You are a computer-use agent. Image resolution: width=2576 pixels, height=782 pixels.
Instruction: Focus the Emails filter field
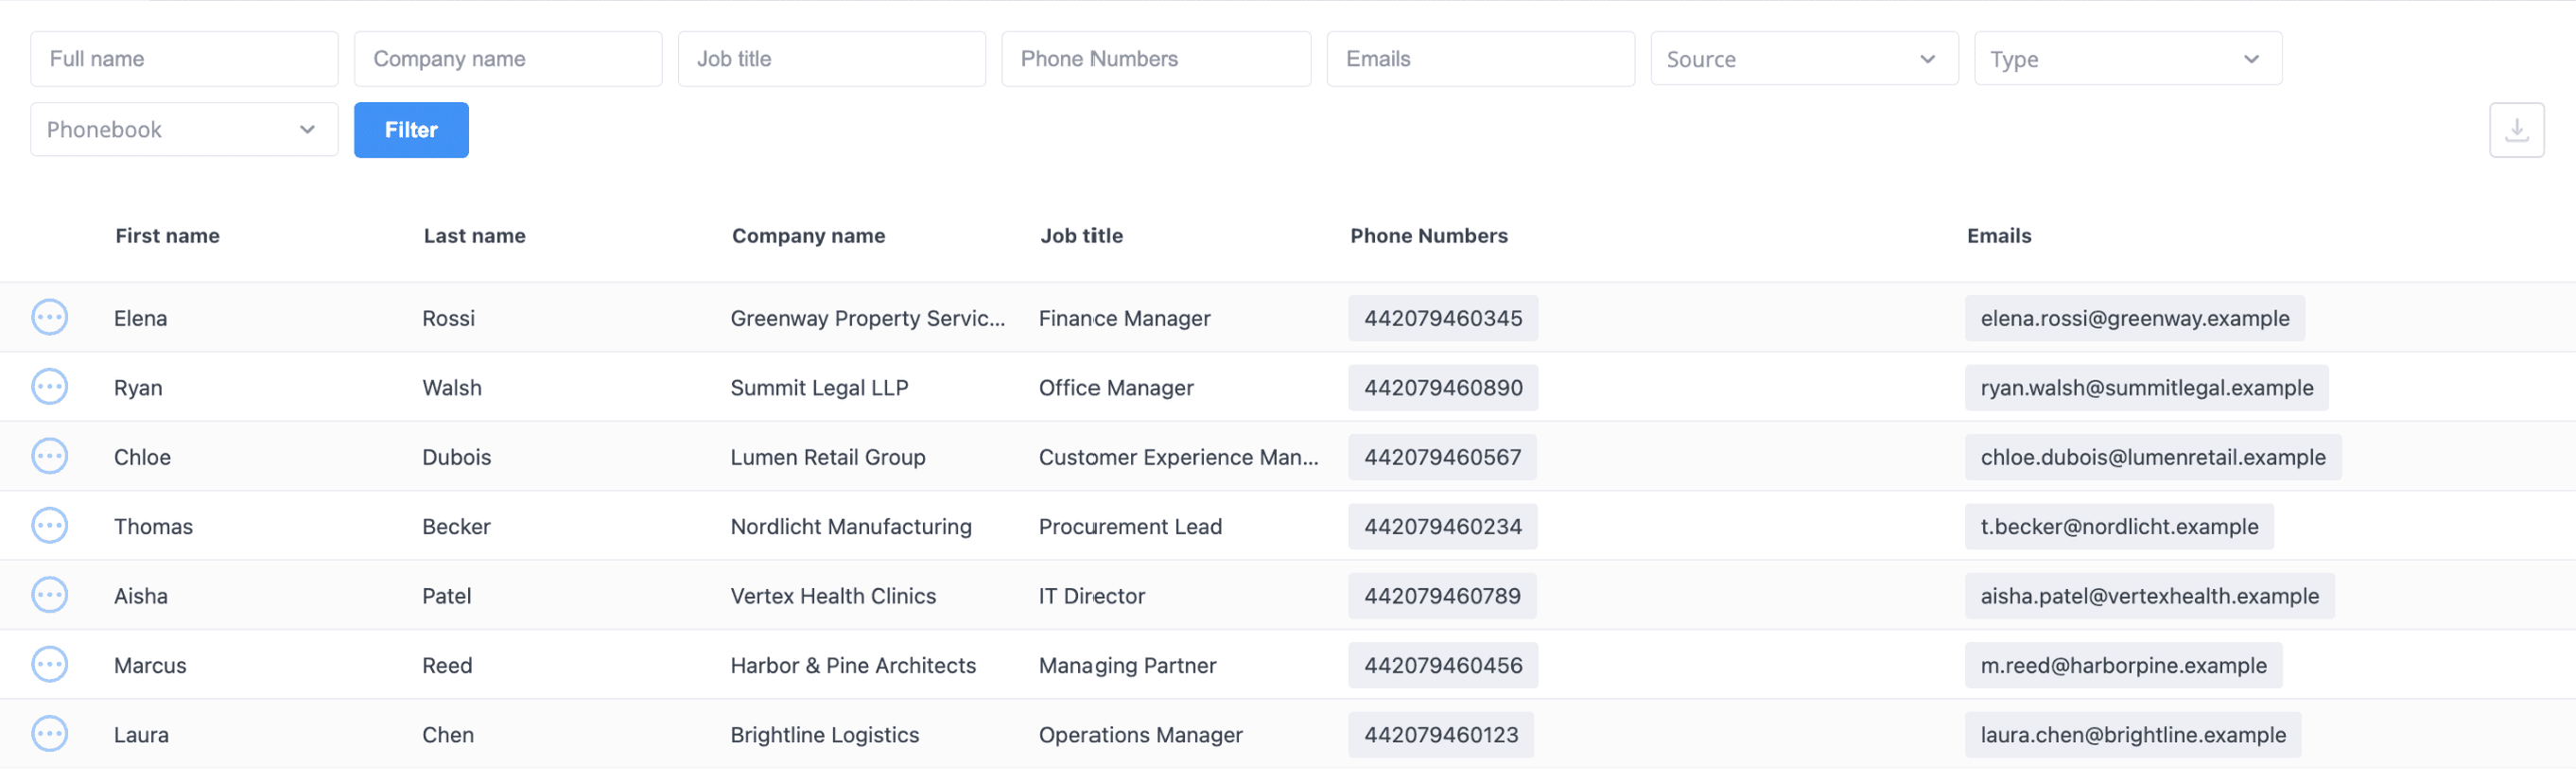click(x=1480, y=59)
